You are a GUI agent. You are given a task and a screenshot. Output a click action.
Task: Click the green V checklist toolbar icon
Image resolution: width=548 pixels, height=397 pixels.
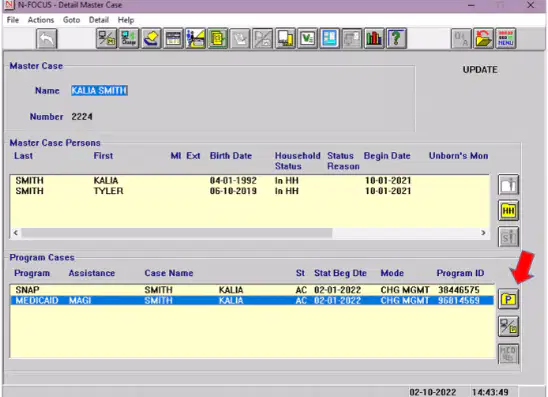307,38
